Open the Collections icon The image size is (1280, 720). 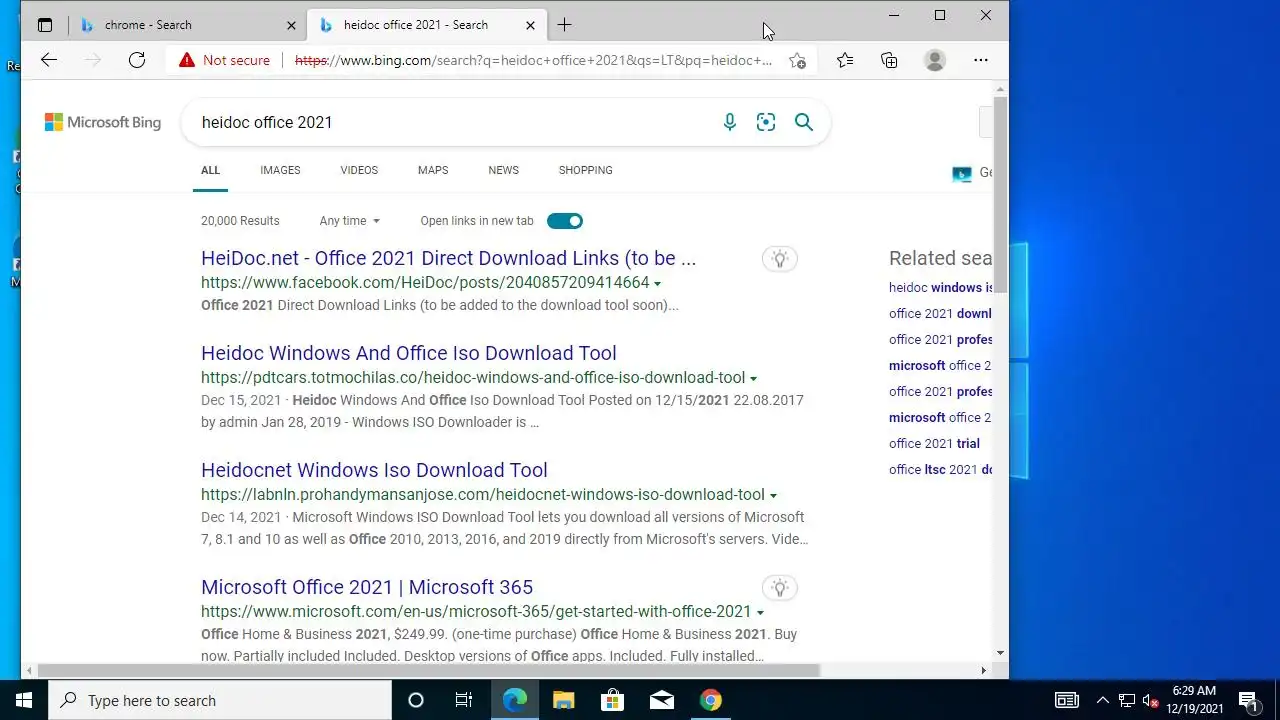click(889, 60)
